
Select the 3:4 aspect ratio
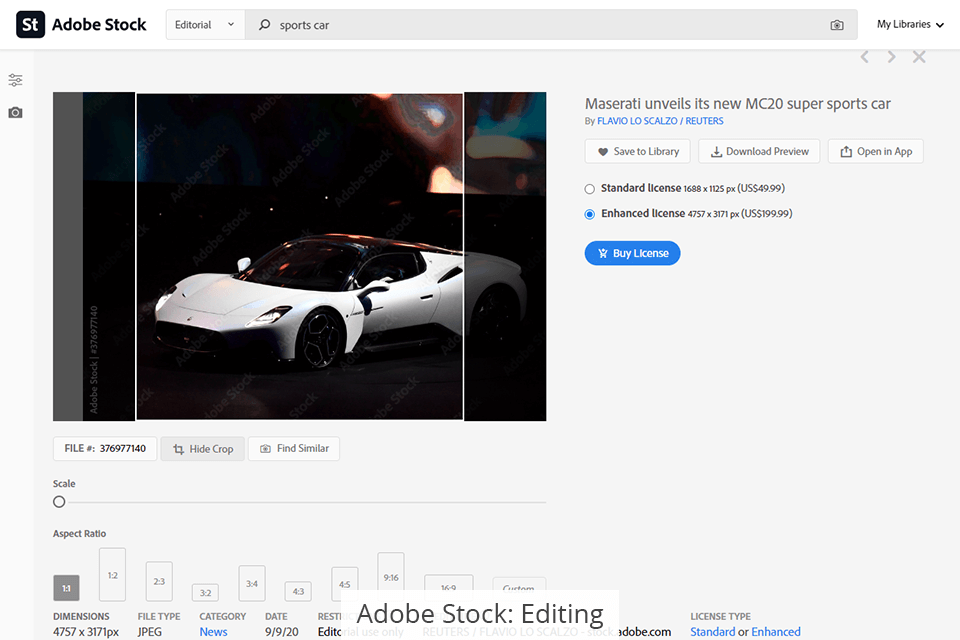(x=252, y=583)
